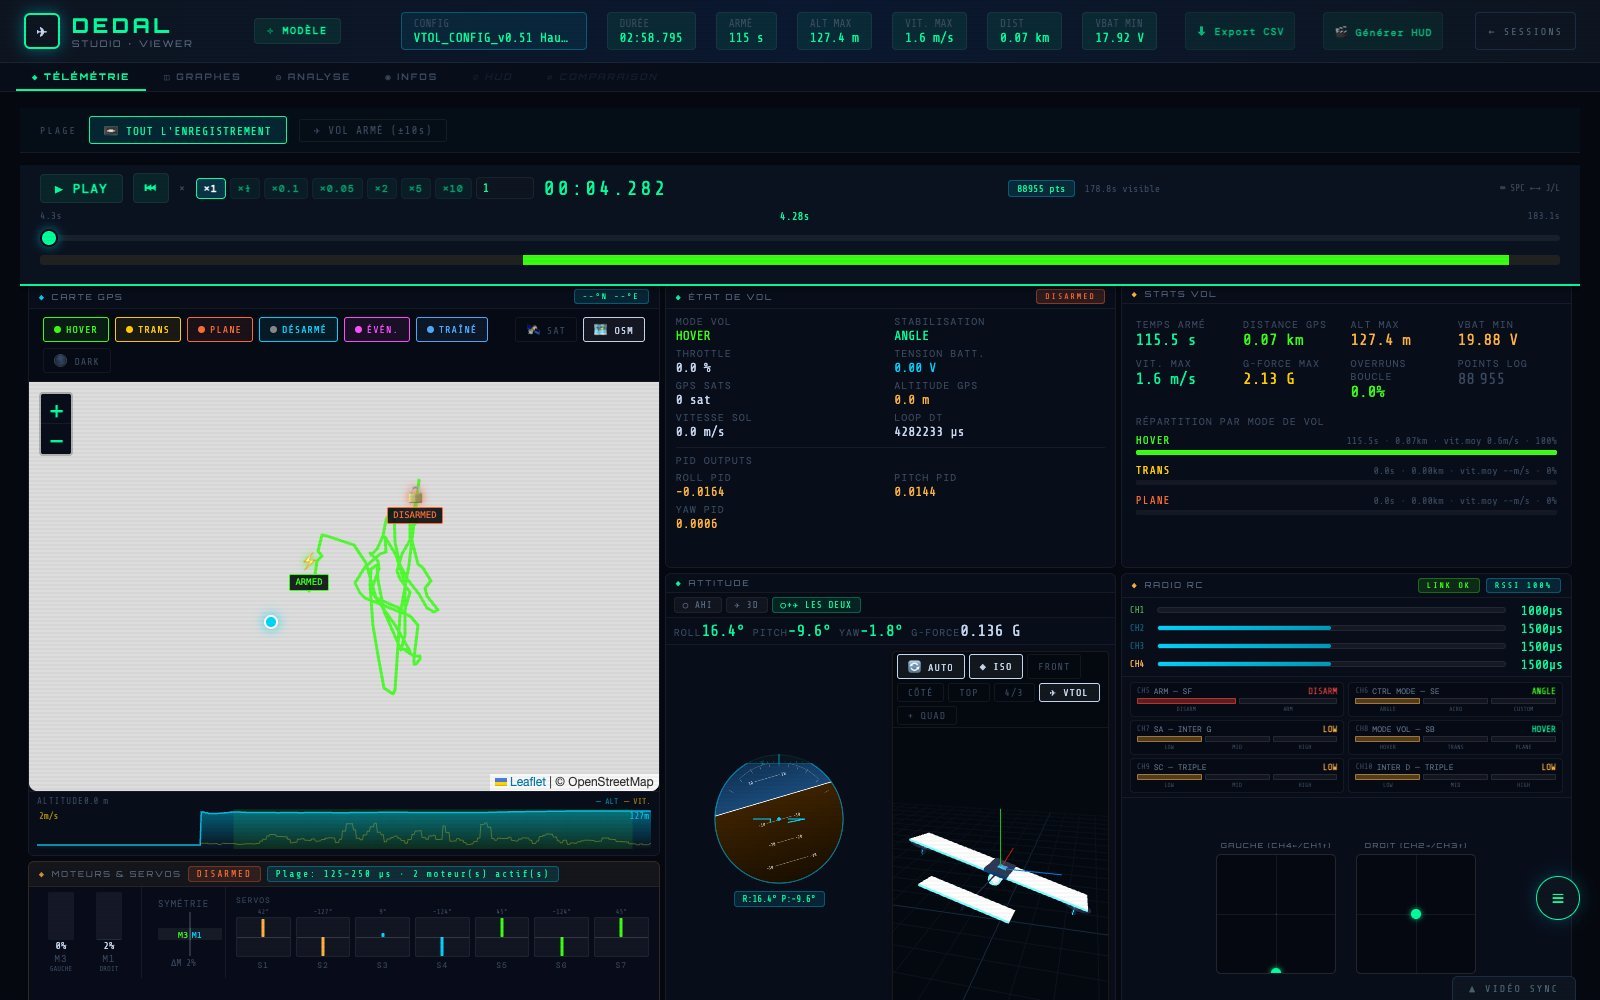Toggle the TRANS map filter
The height and width of the screenshot is (1000, 1600).
(147, 329)
